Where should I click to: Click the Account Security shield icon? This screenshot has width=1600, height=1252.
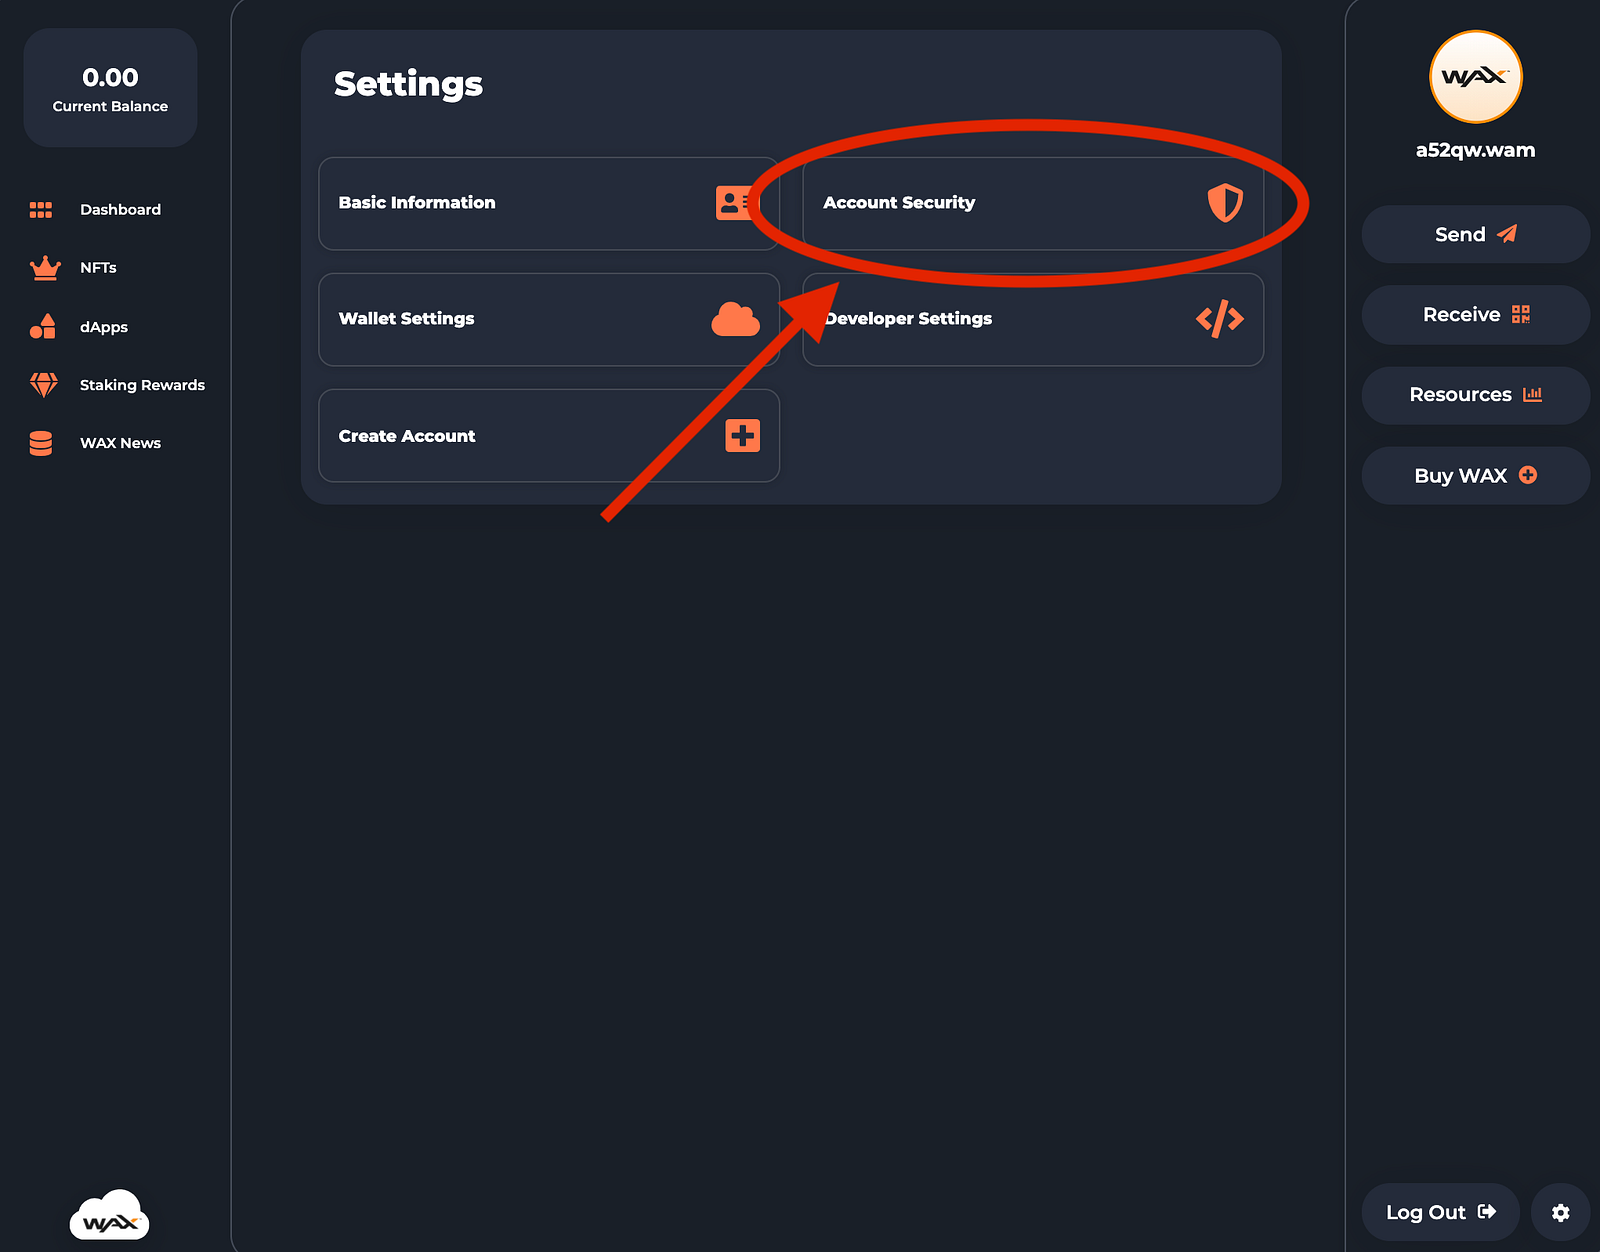coord(1225,203)
